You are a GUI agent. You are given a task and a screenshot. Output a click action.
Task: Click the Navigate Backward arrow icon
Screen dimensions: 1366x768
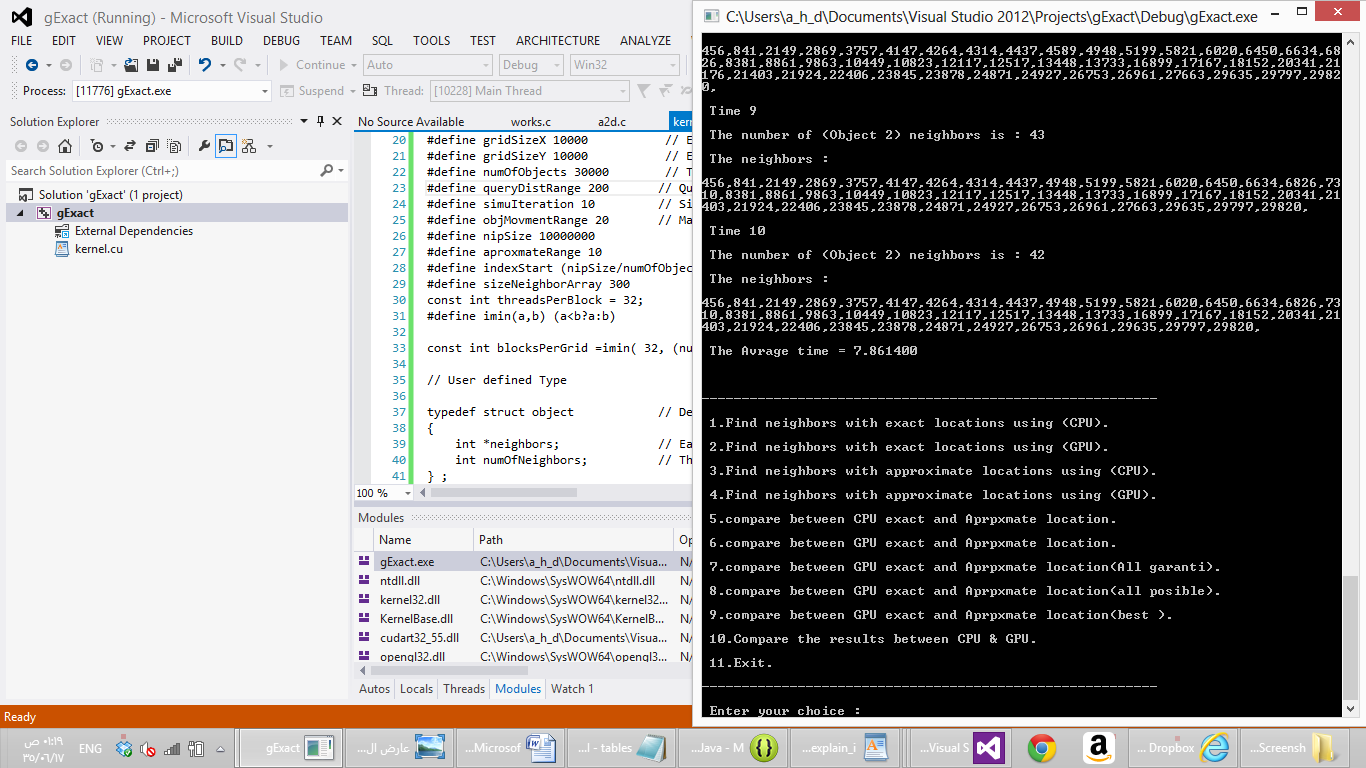tap(31, 65)
